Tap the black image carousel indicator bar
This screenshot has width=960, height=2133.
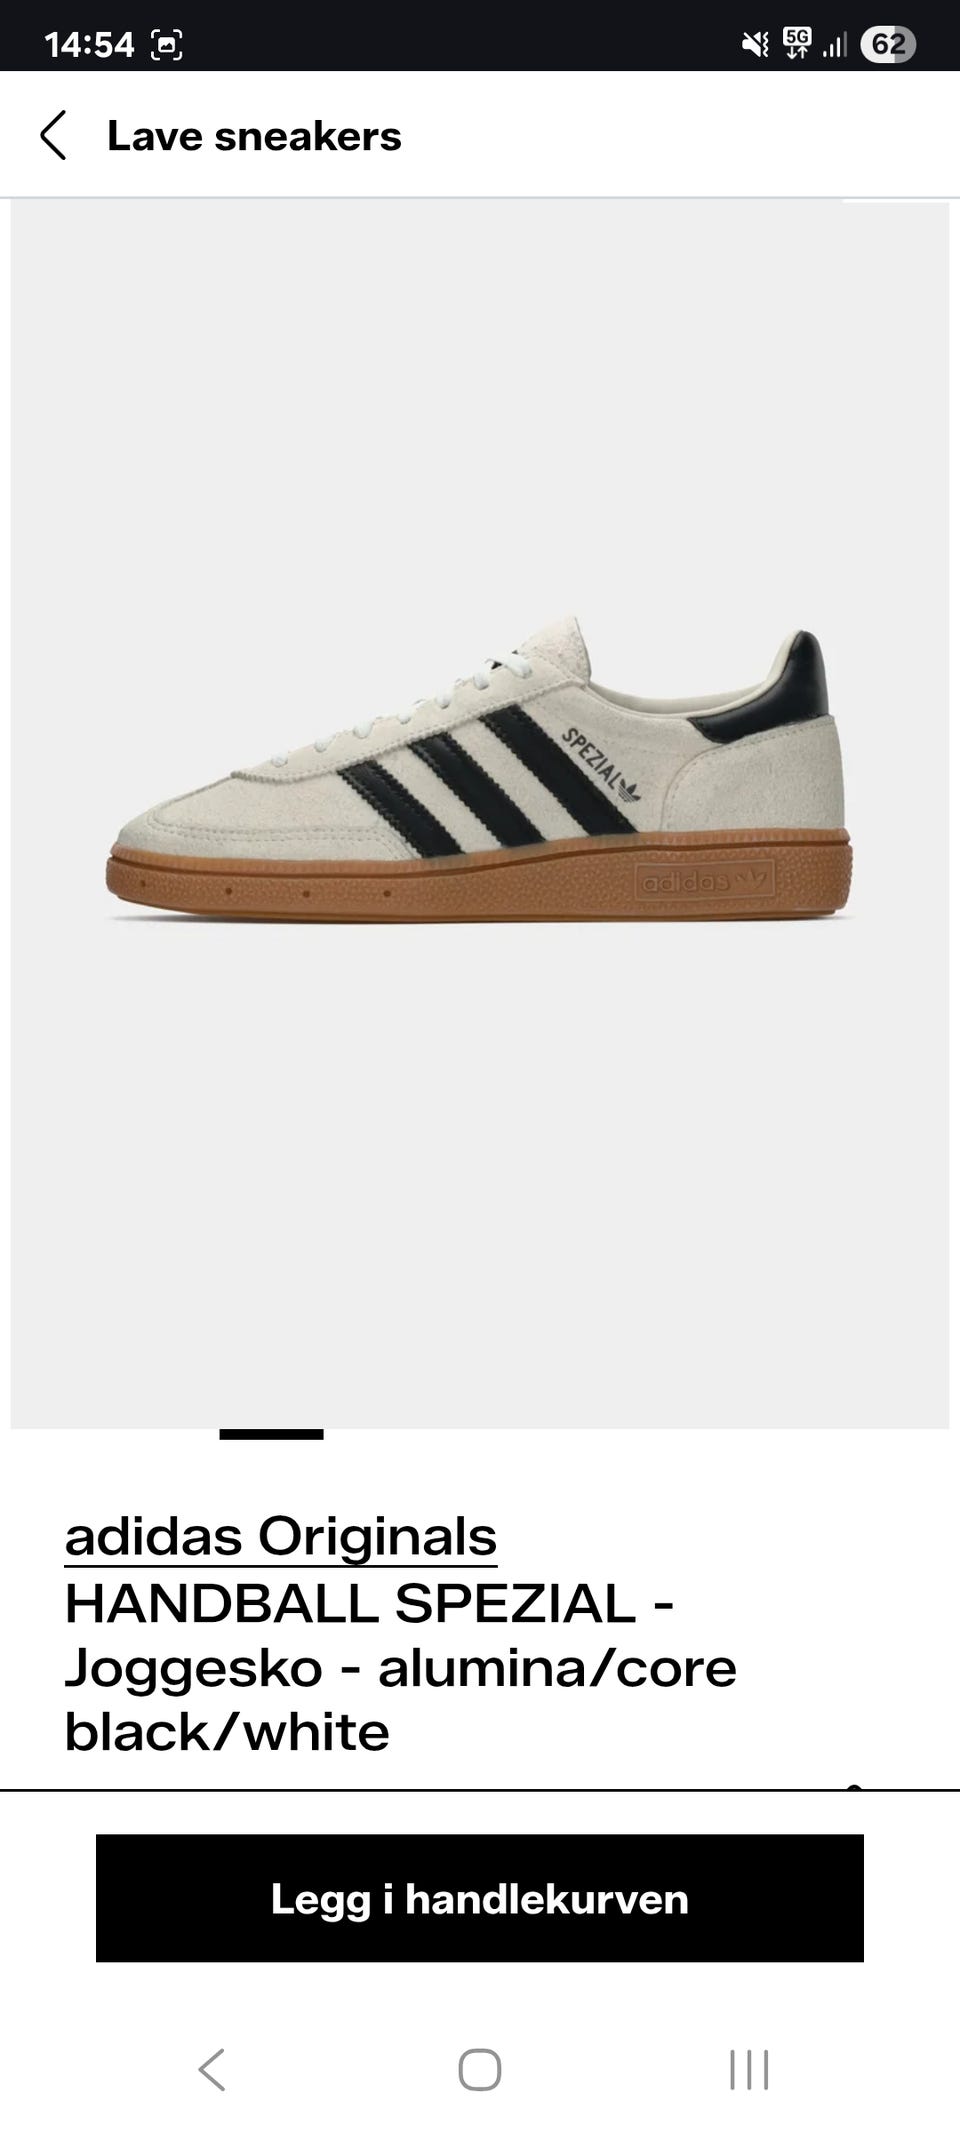coord(271,1434)
